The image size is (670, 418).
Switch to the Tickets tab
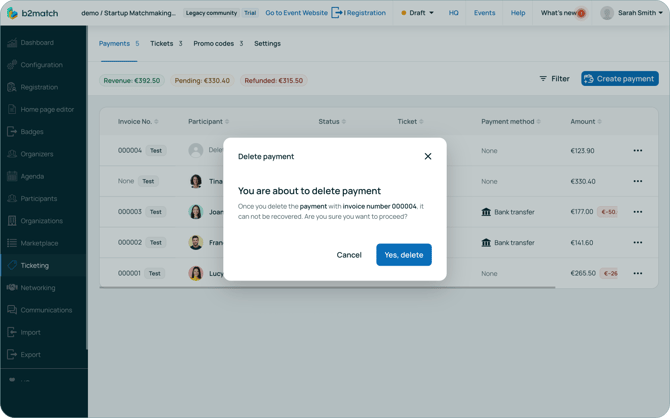click(166, 44)
